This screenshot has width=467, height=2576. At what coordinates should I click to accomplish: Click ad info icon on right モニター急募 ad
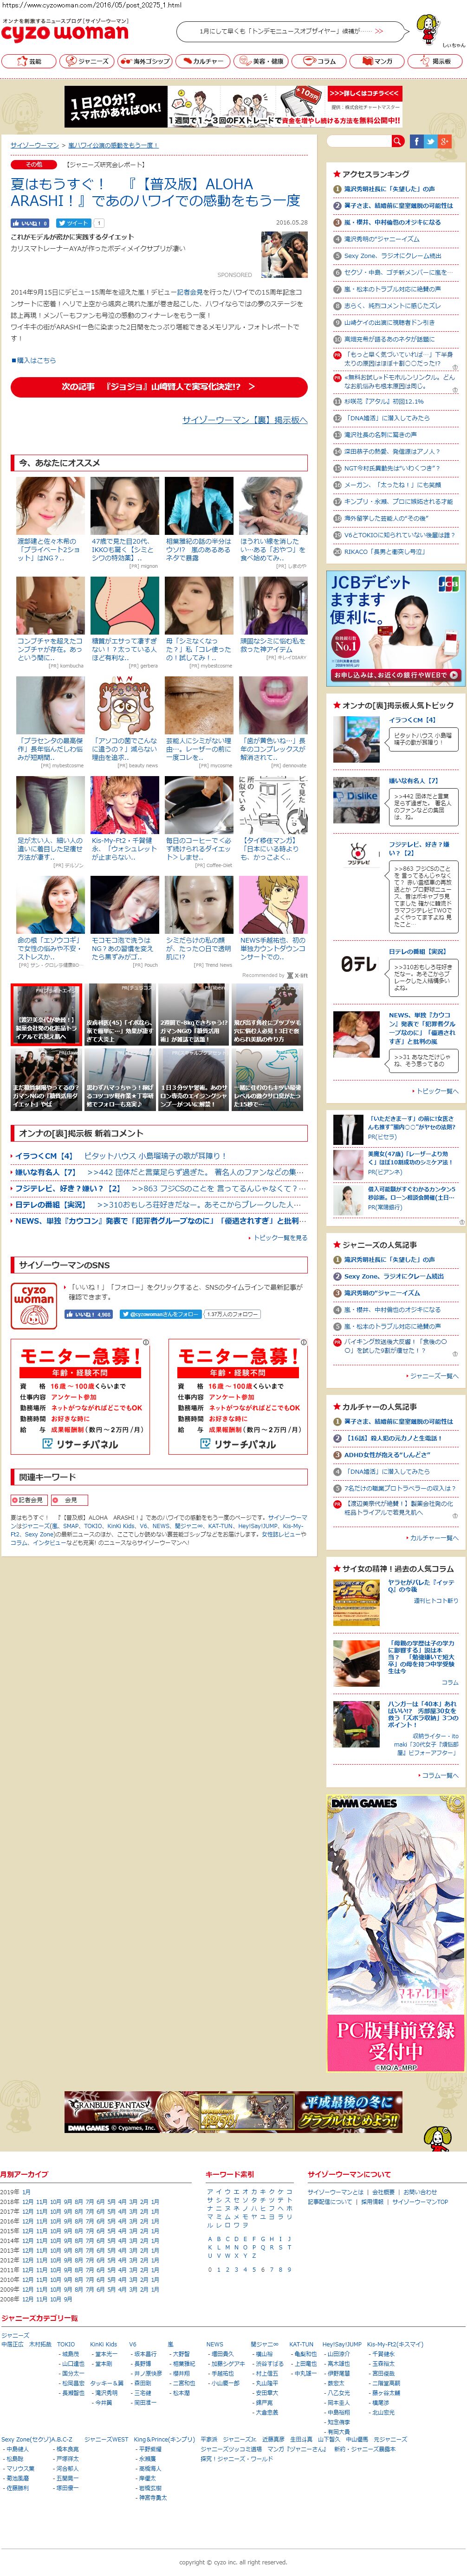point(304,1341)
